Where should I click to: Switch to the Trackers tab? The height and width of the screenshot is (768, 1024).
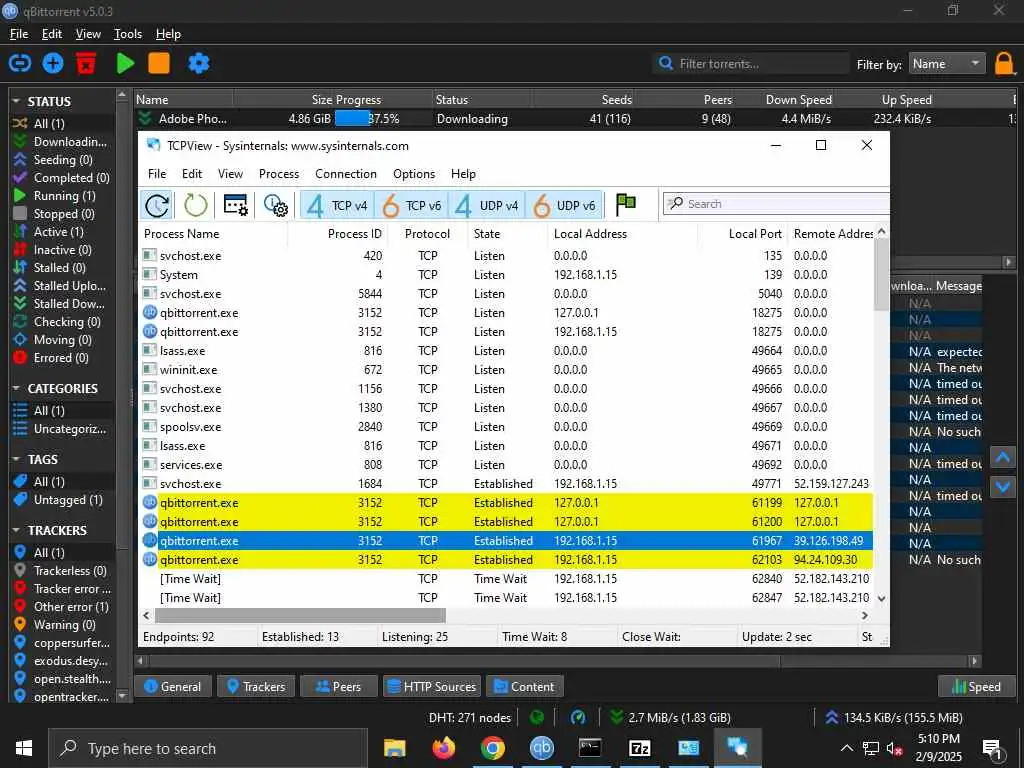pyautogui.click(x=257, y=686)
